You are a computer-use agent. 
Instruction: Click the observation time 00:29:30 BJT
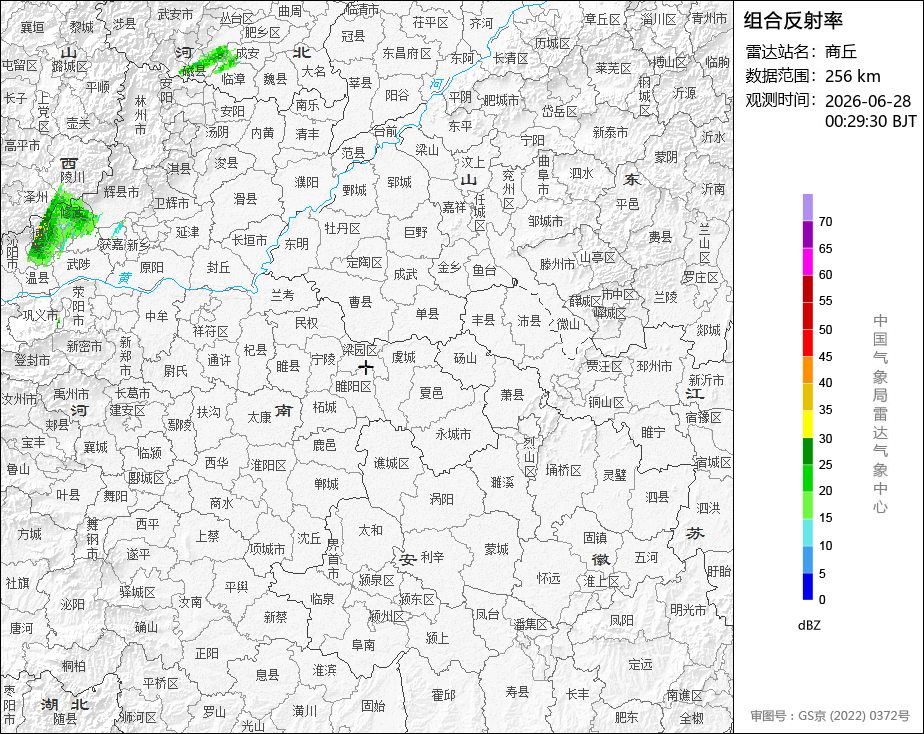pyautogui.click(x=871, y=121)
